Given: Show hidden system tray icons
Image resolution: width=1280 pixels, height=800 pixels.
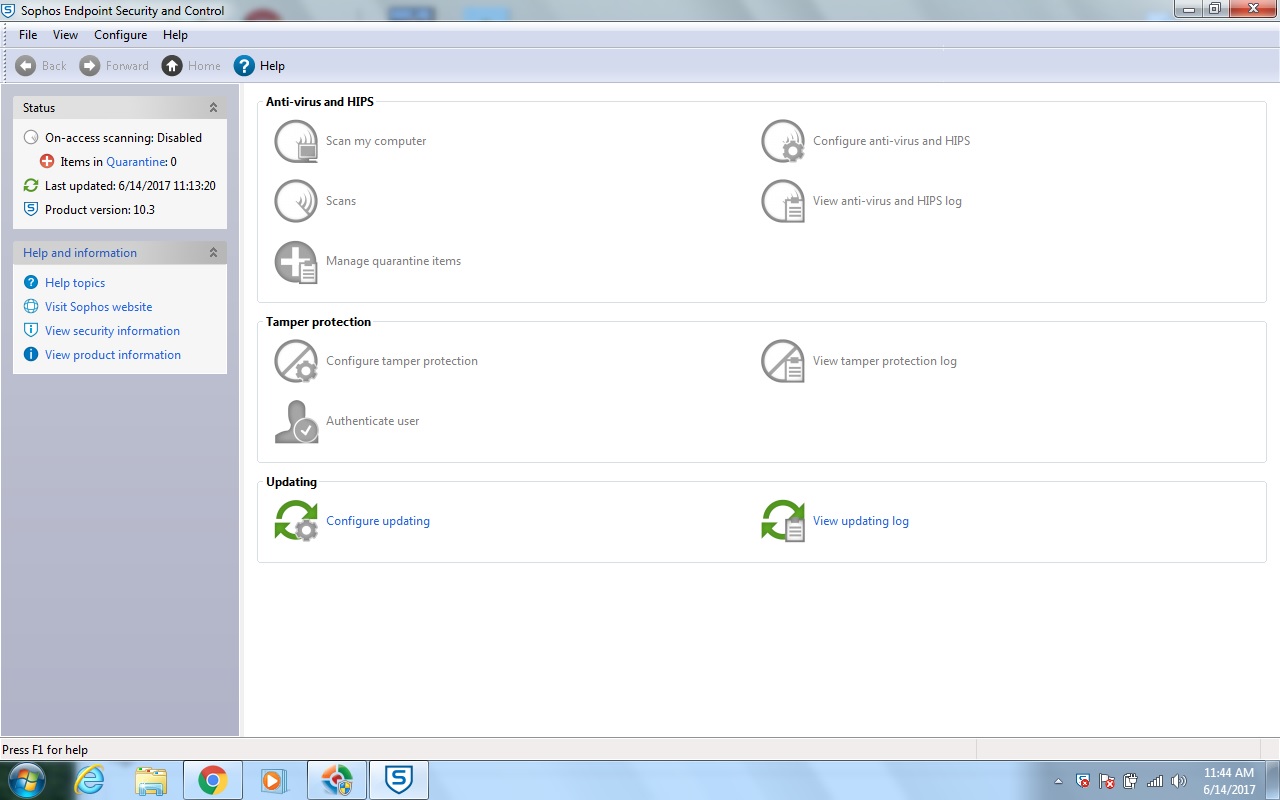Looking at the screenshot, I should coord(1059,781).
